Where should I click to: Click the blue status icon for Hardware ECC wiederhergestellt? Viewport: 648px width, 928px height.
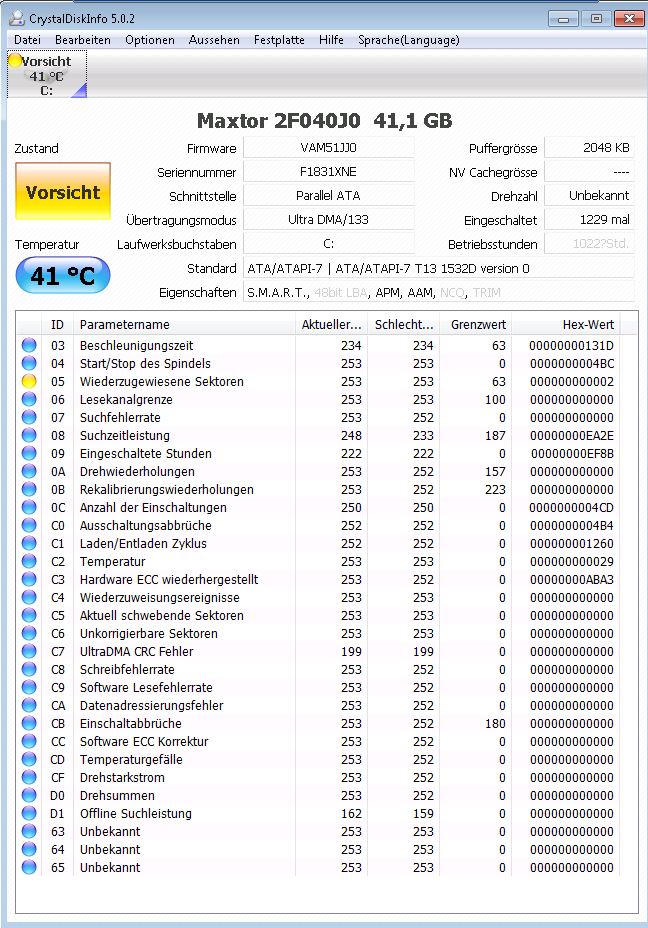point(29,579)
